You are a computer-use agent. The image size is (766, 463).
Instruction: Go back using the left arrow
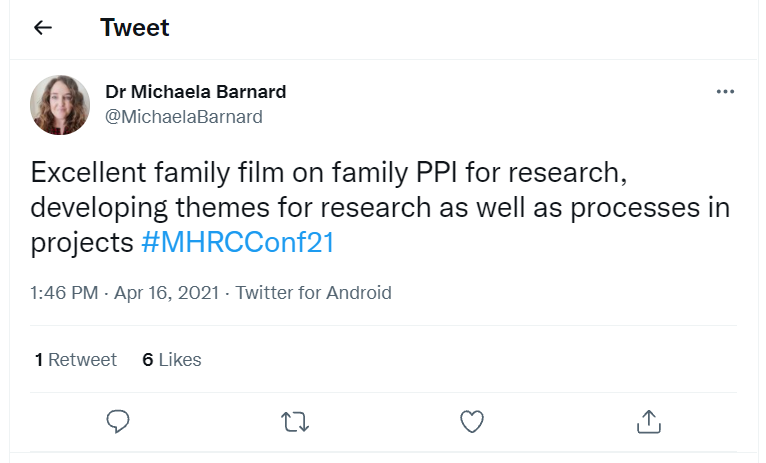(x=43, y=28)
